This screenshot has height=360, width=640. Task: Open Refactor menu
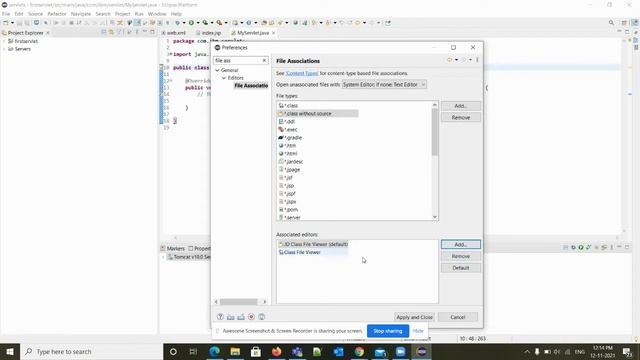[x=57, y=14]
